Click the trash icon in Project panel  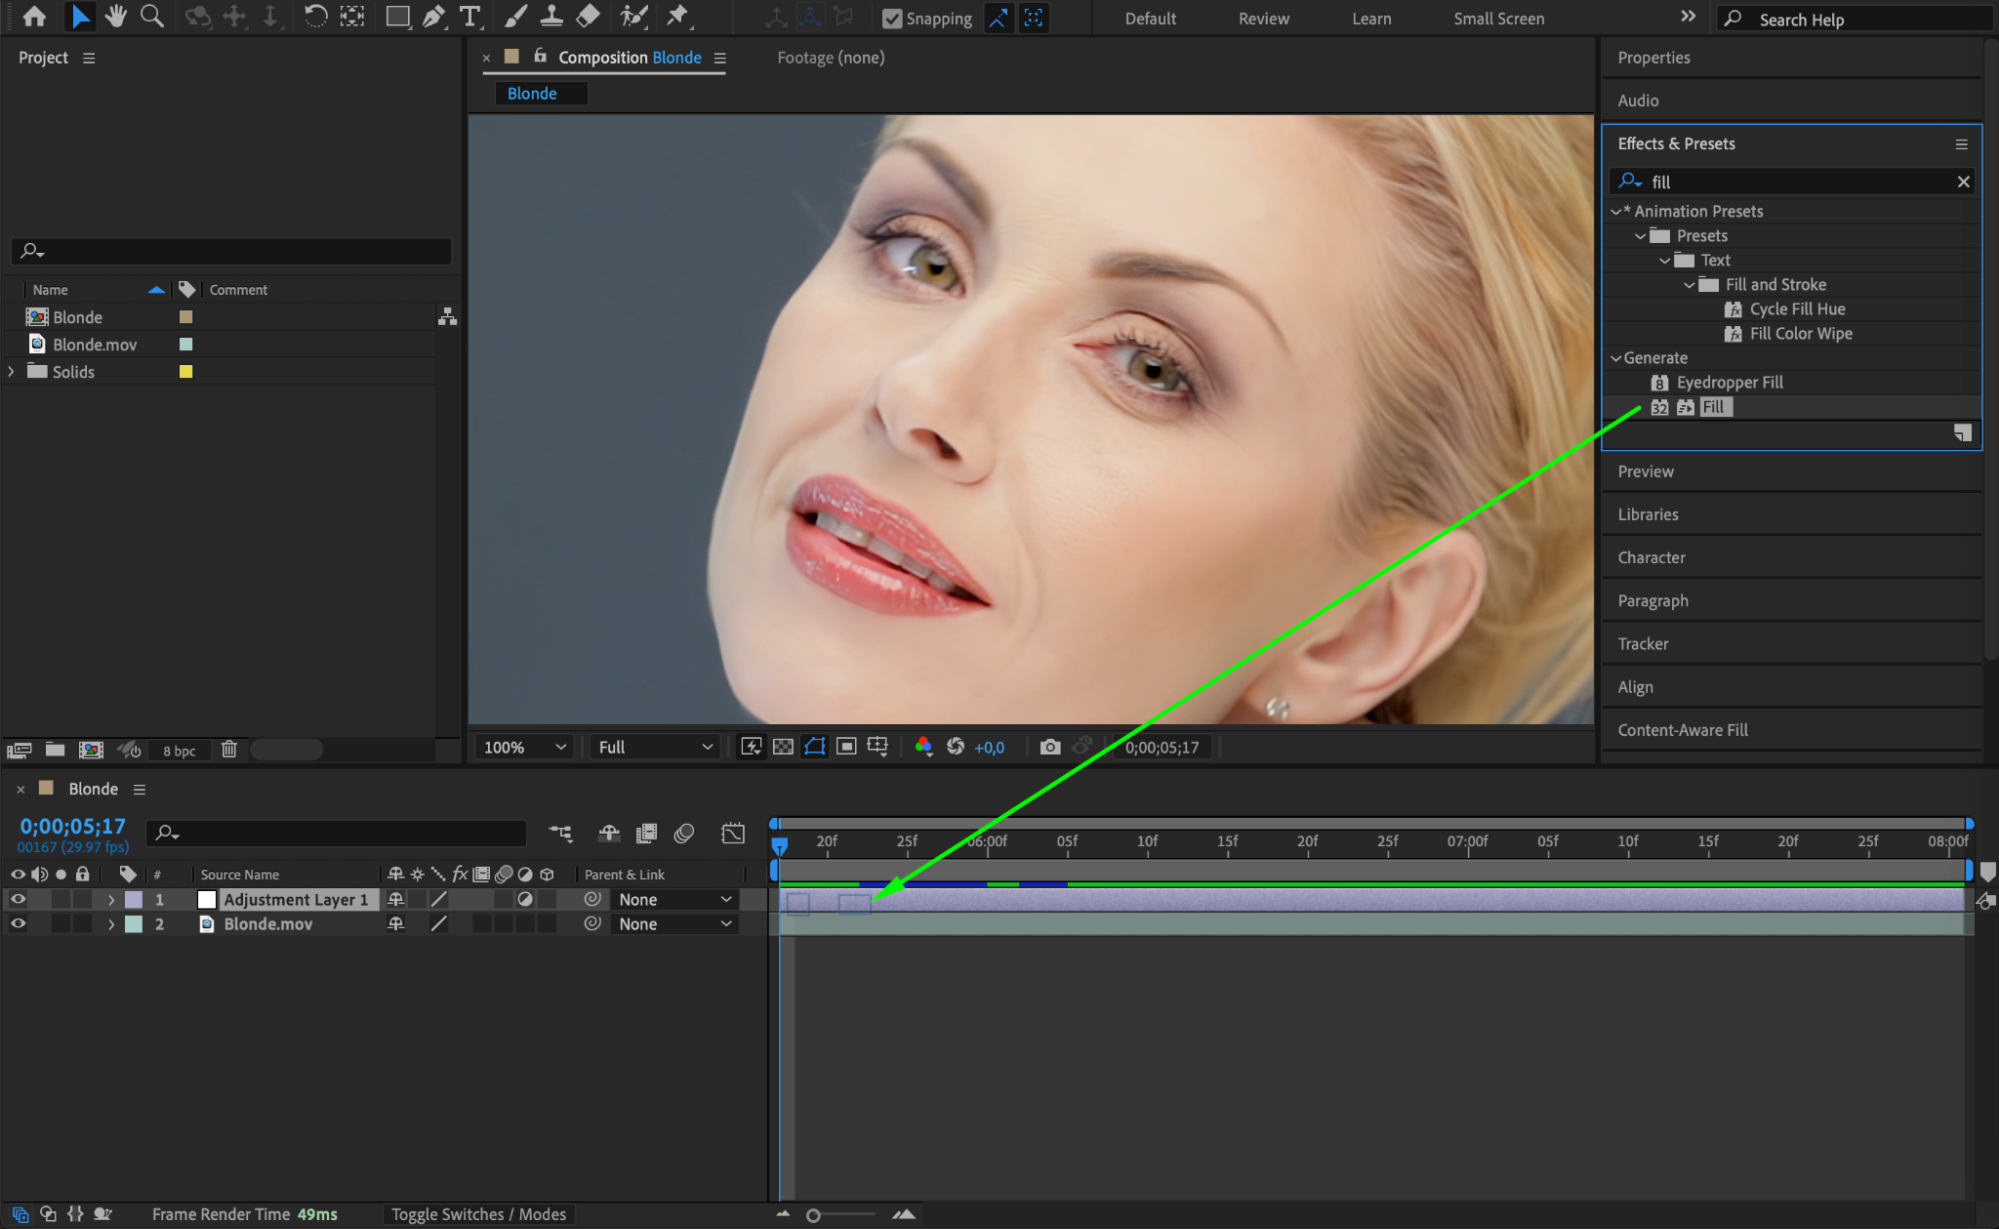click(x=229, y=749)
